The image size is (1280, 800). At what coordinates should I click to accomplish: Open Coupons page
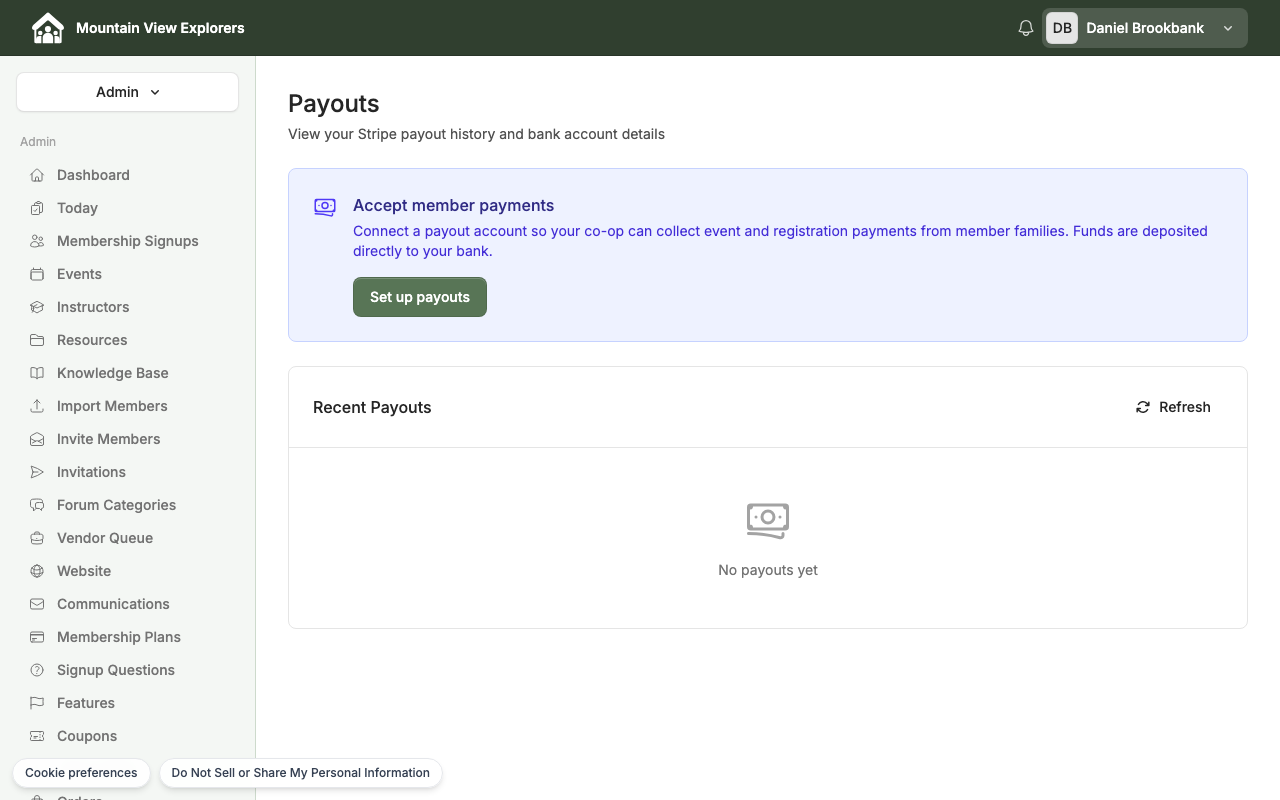(x=87, y=736)
